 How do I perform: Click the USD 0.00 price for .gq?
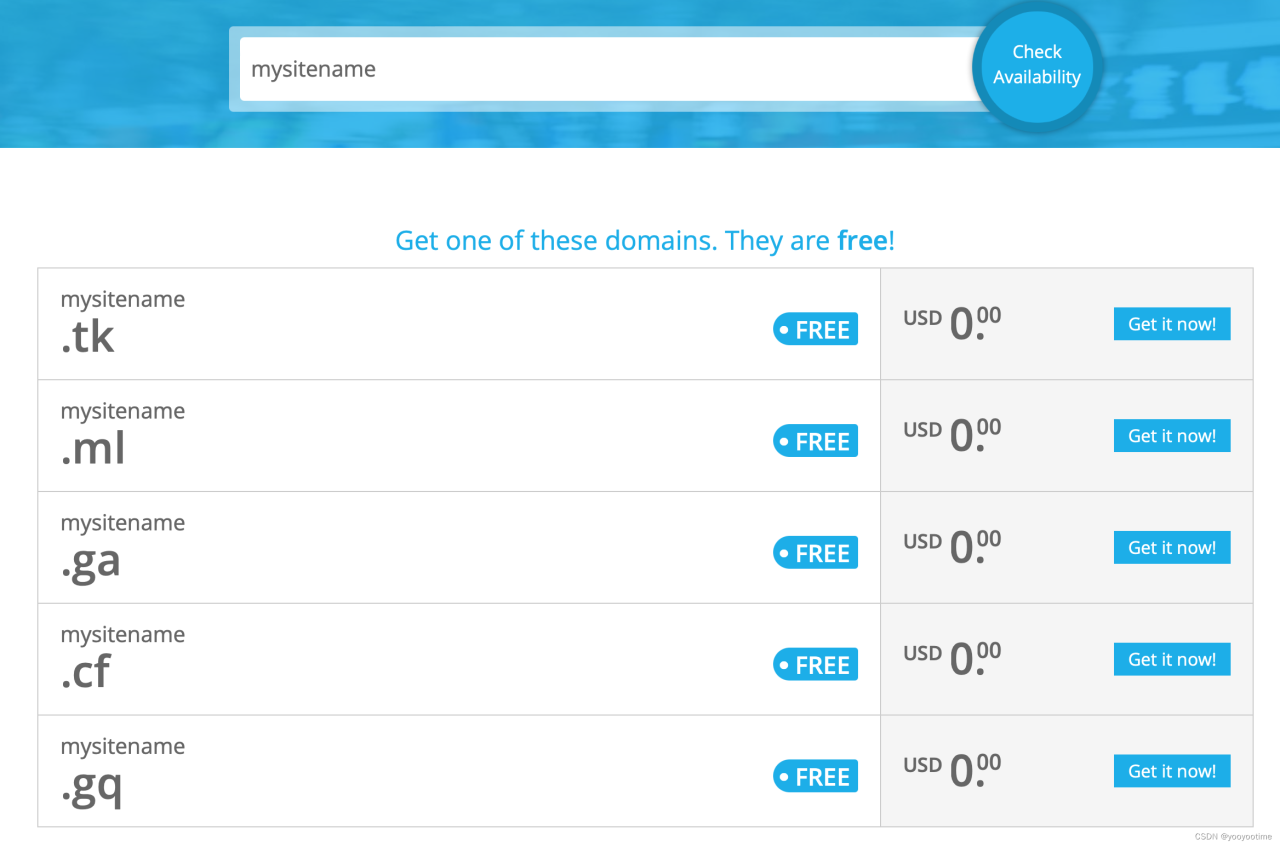click(x=952, y=770)
